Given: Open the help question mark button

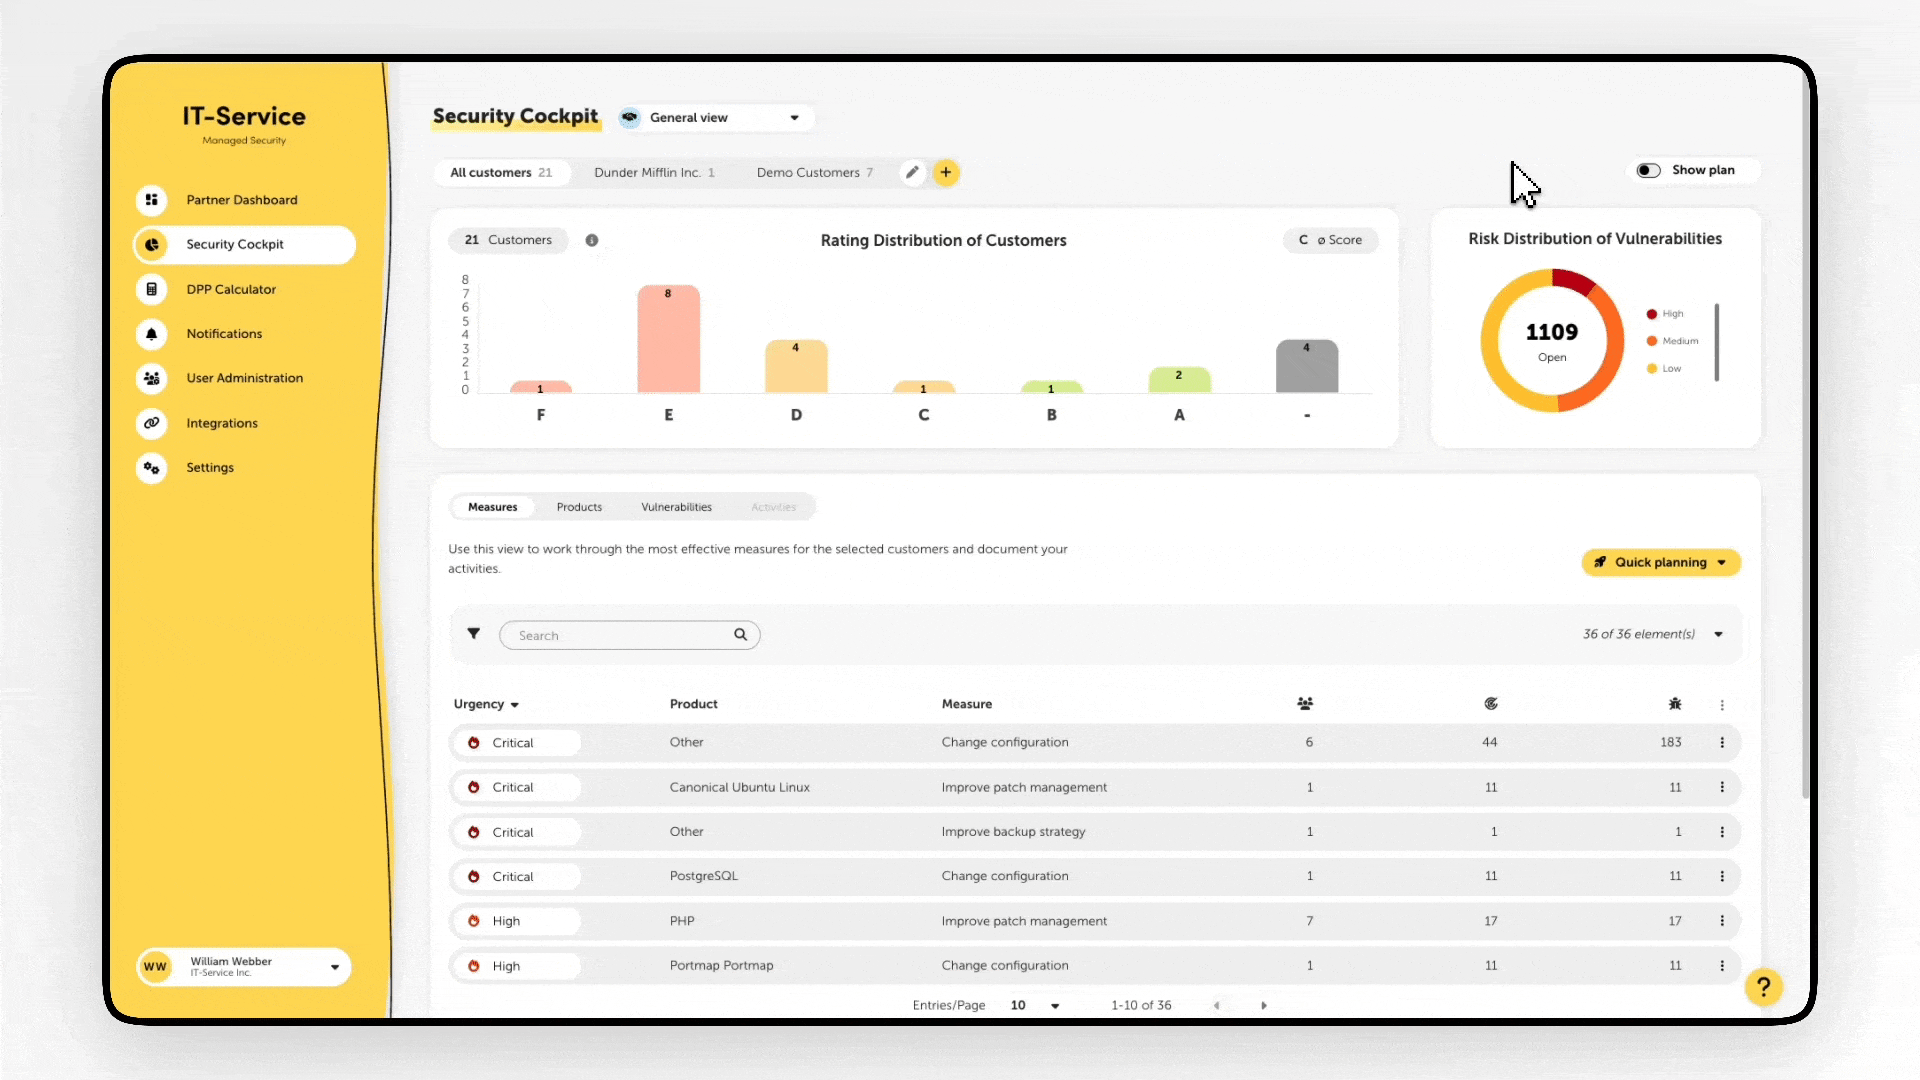Looking at the screenshot, I should pos(1764,987).
